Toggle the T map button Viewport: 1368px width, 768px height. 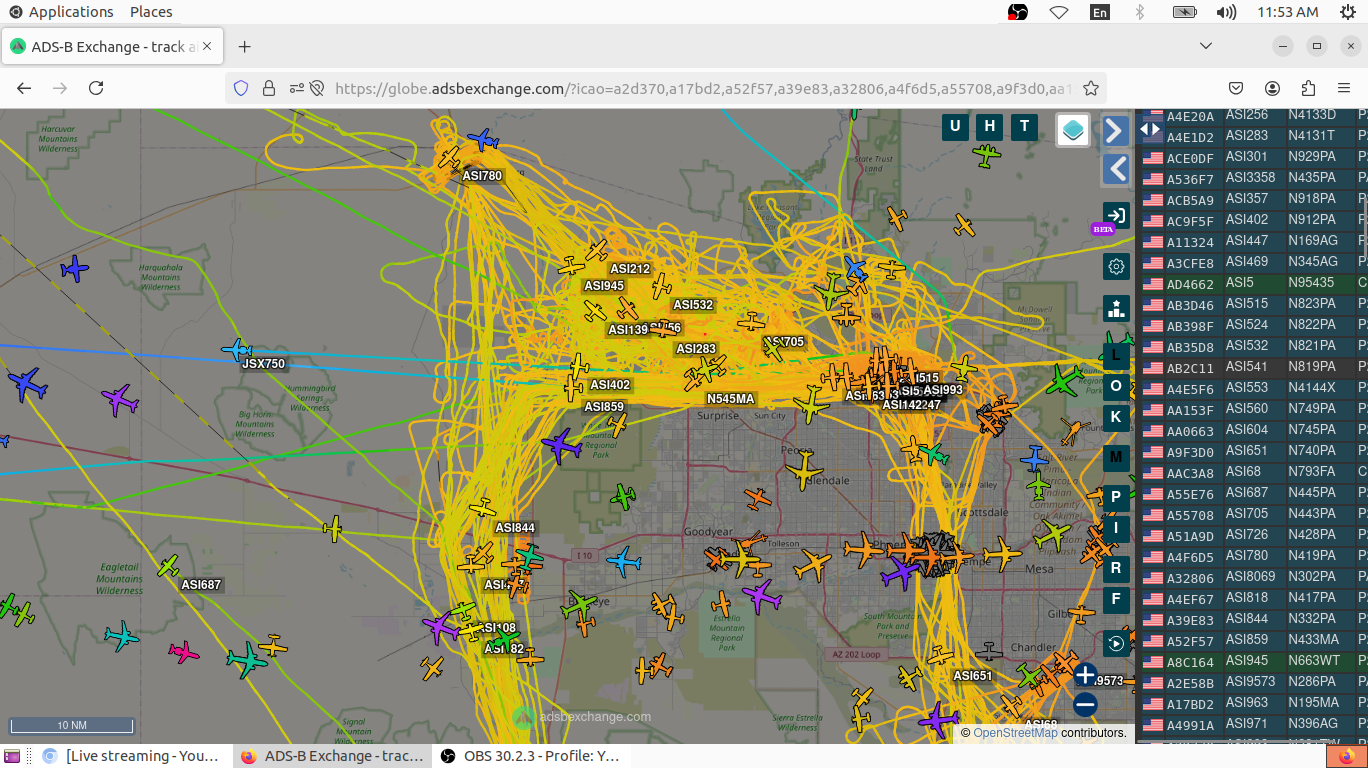pyautogui.click(x=1024, y=126)
